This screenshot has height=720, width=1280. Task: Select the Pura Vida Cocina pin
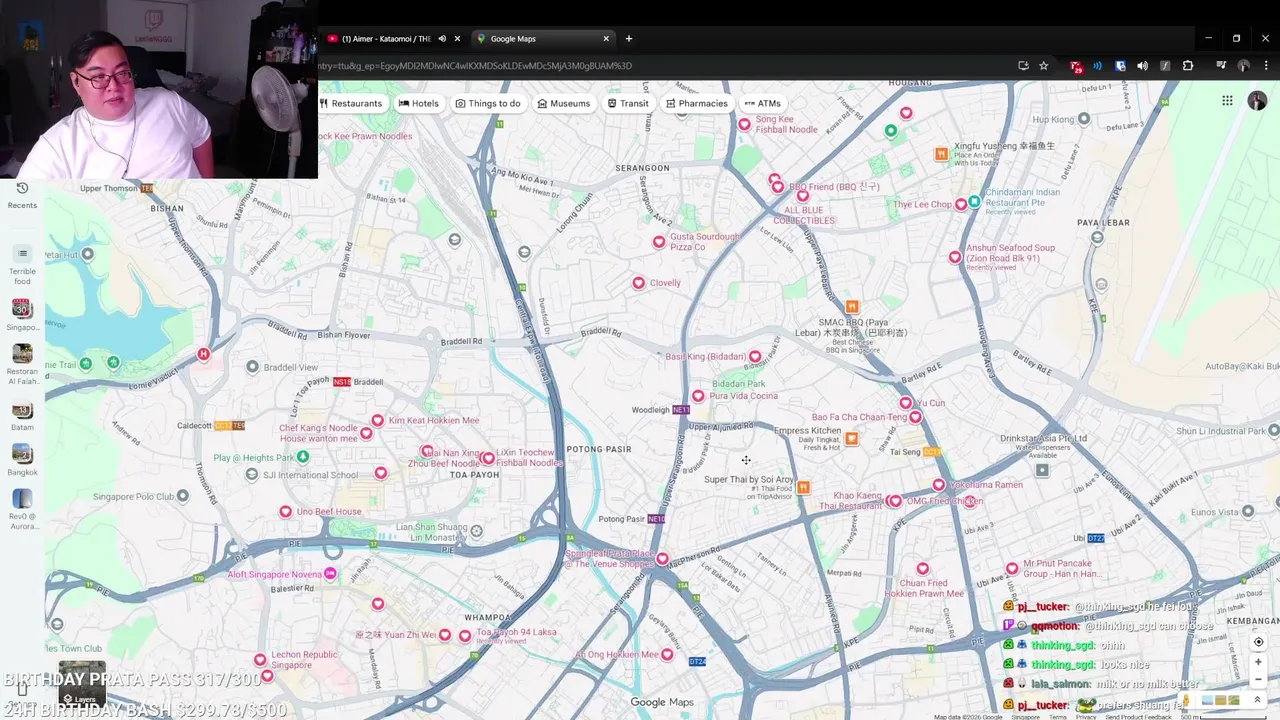698,396
